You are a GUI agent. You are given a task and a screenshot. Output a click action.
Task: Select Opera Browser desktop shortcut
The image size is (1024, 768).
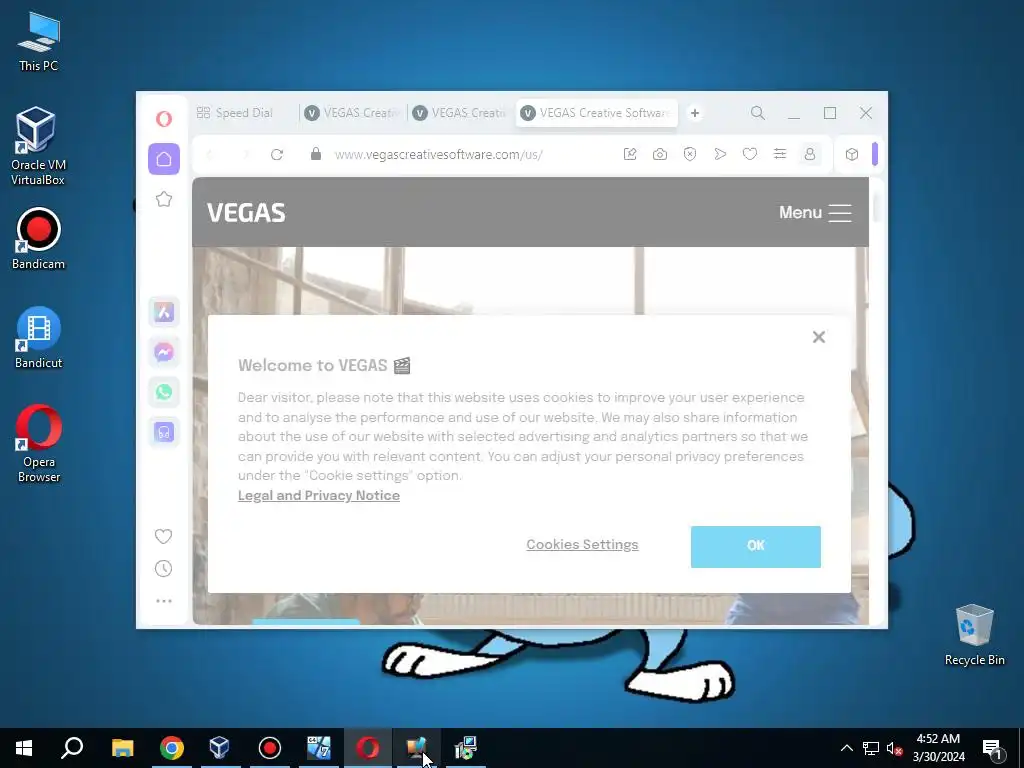[x=39, y=444]
